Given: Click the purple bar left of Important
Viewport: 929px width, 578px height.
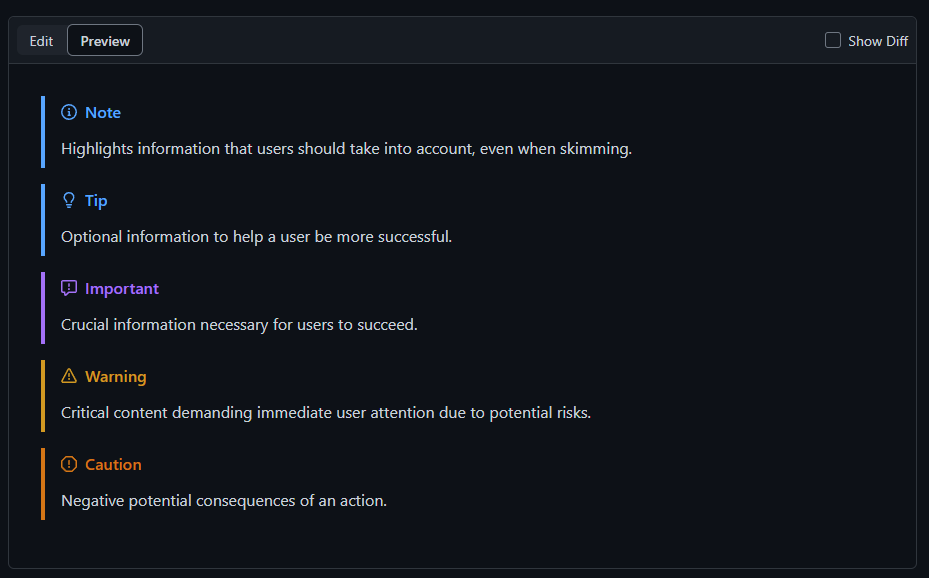Looking at the screenshot, I should [x=43, y=308].
